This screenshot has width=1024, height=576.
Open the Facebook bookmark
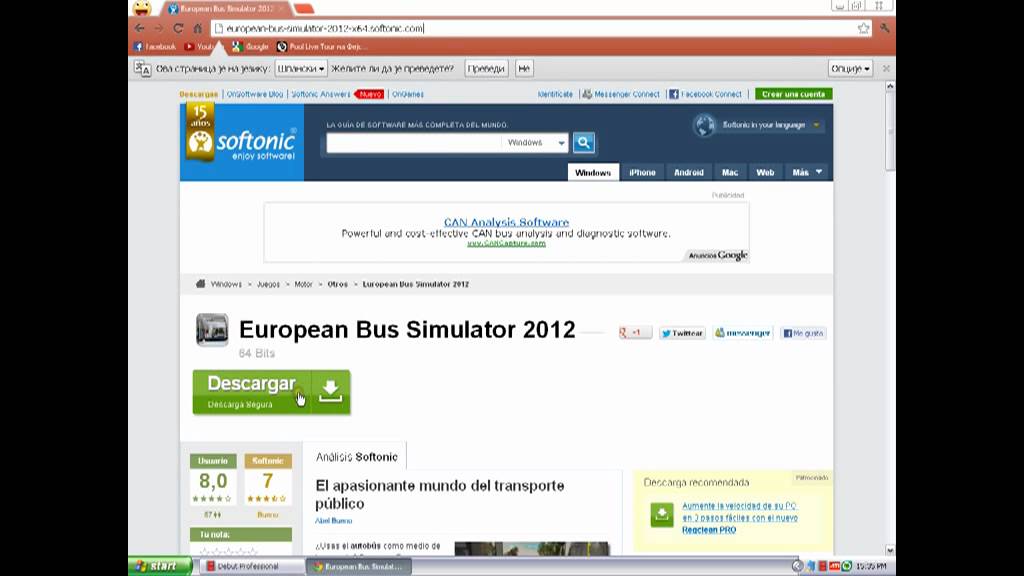click(155, 46)
